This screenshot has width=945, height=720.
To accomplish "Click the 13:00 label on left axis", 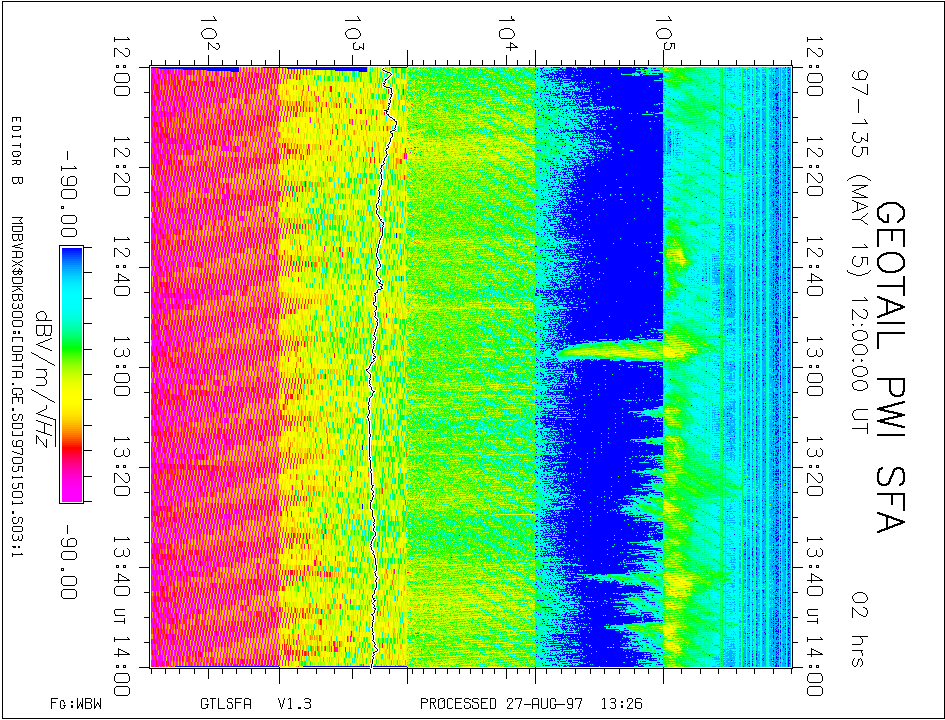I will click(x=127, y=366).
